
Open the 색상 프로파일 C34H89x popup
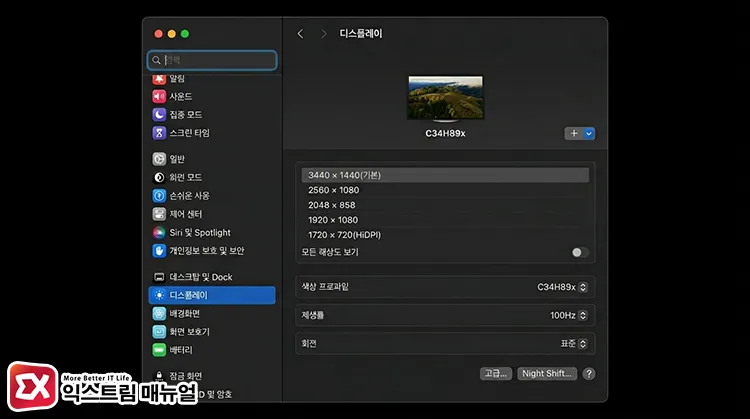(x=562, y=287)
